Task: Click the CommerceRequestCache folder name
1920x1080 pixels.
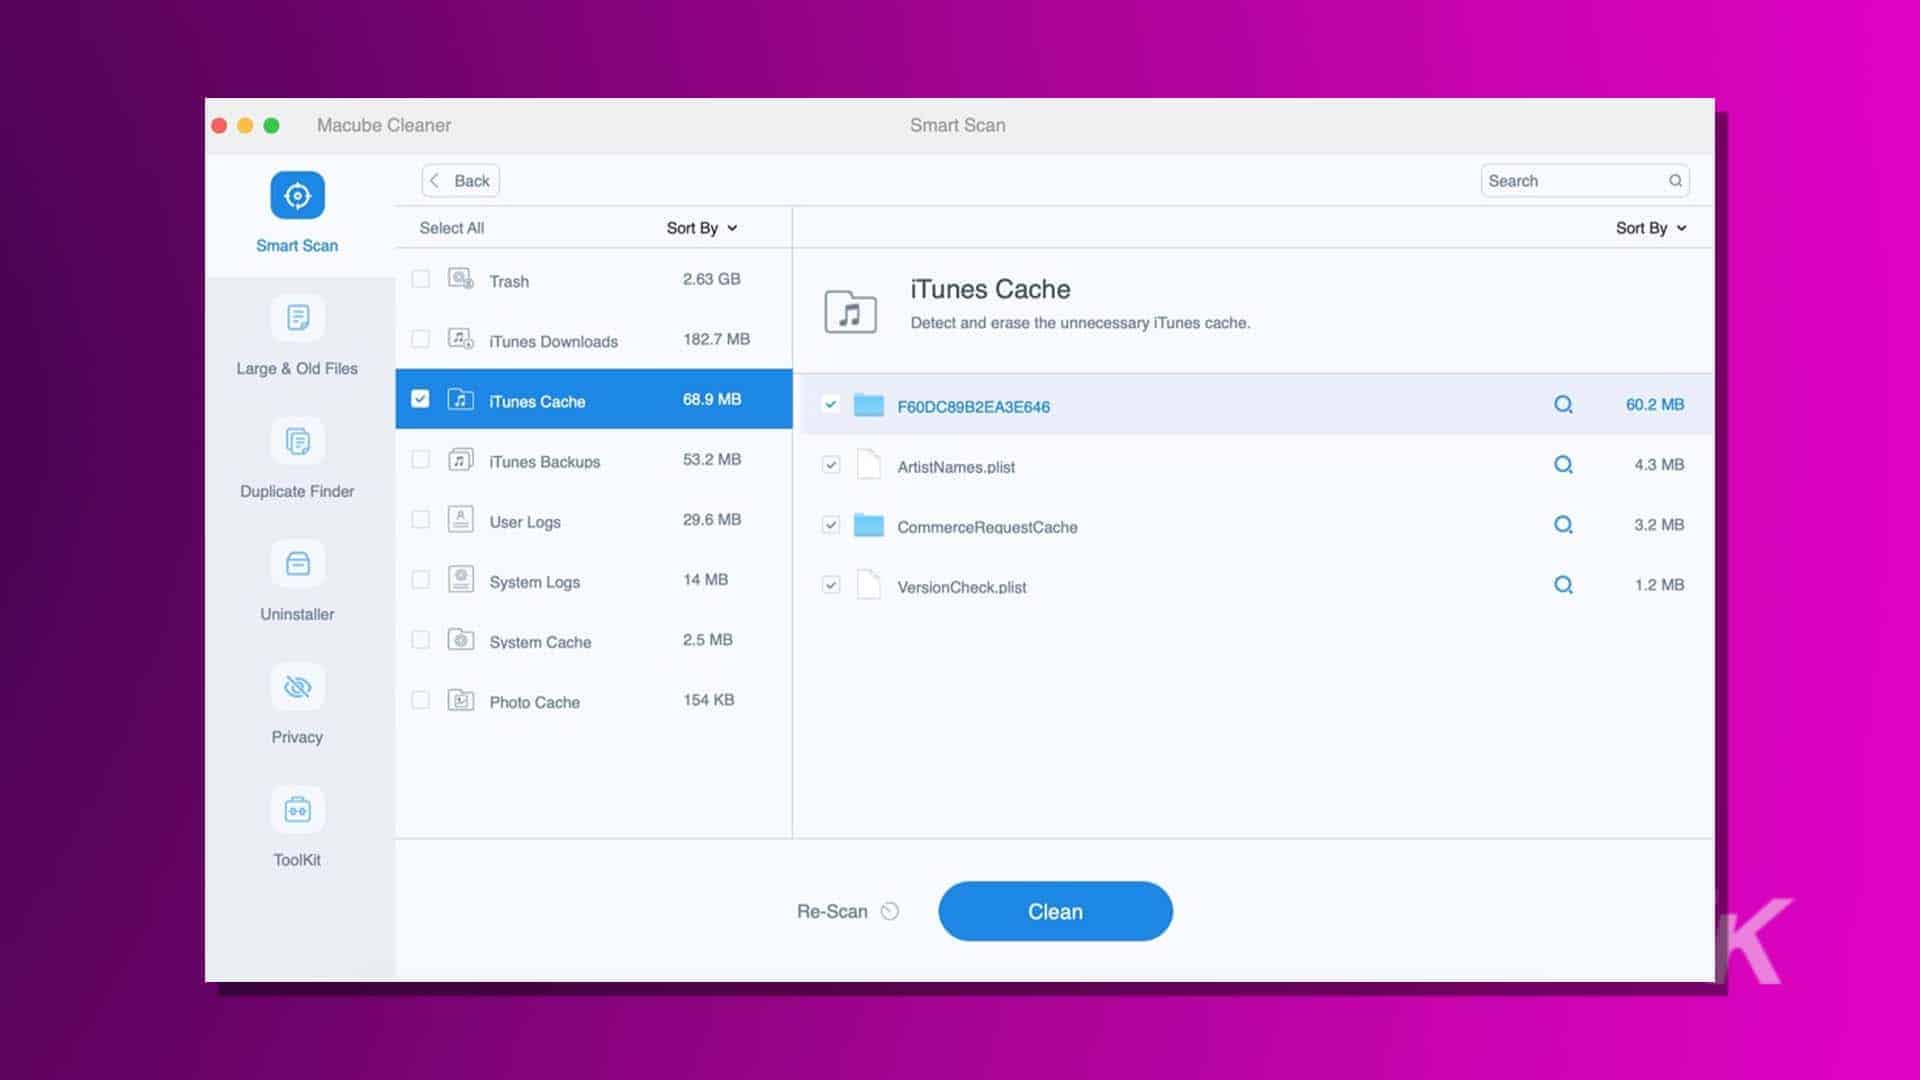Action: pos(987,527)
